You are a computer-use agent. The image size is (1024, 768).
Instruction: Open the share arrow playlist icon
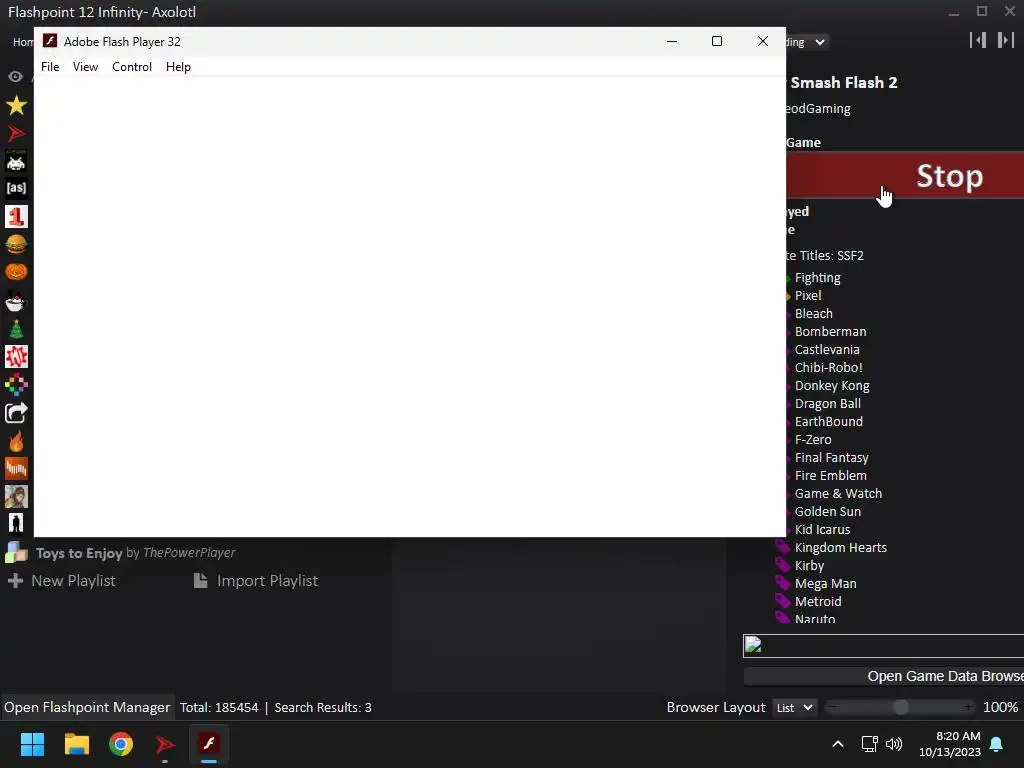click(16, 413)
